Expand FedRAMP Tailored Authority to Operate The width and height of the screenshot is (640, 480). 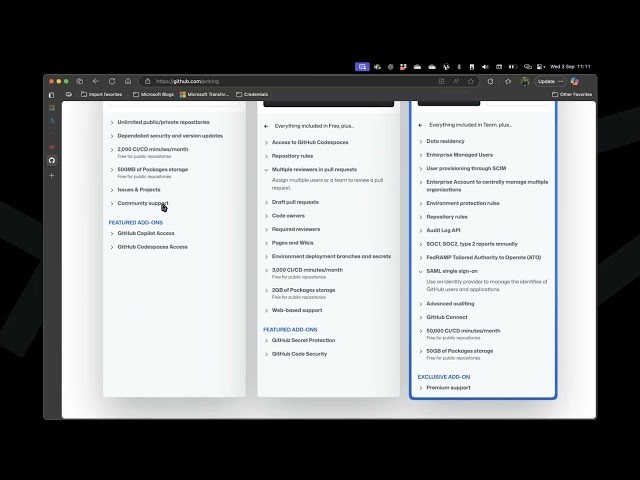point(480,257)
